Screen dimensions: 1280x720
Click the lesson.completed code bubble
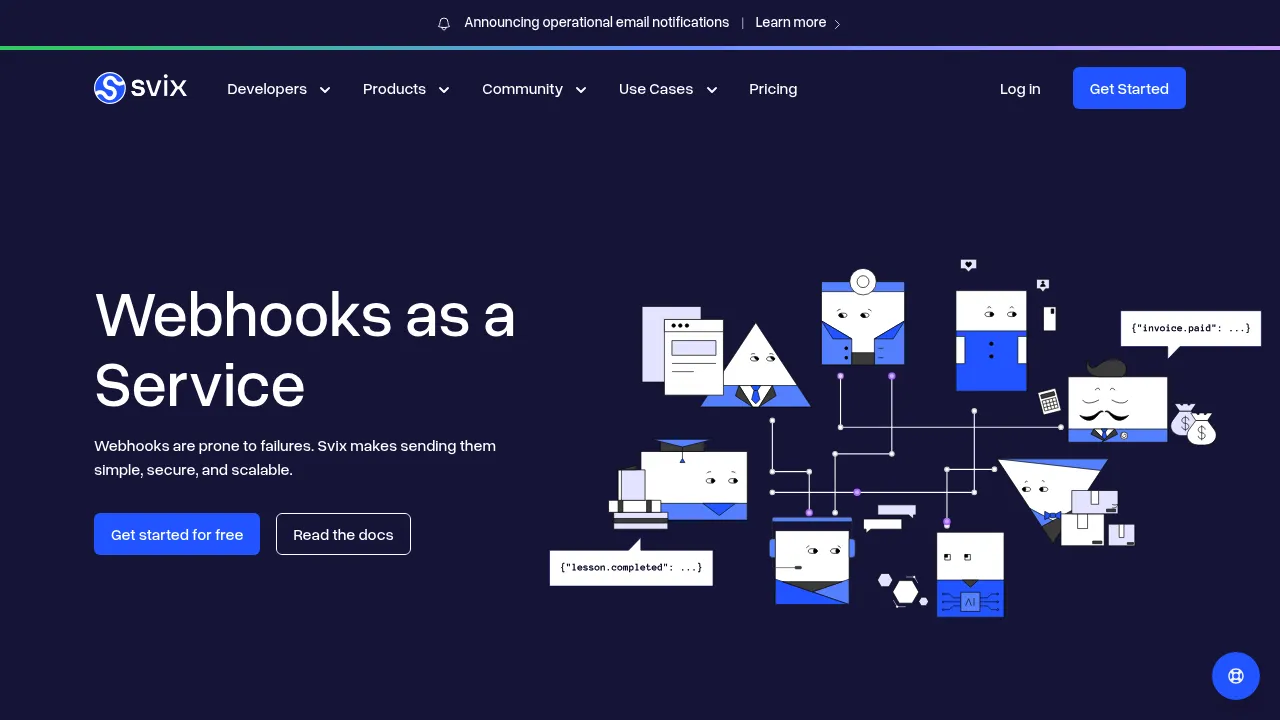tap(631, 567)
